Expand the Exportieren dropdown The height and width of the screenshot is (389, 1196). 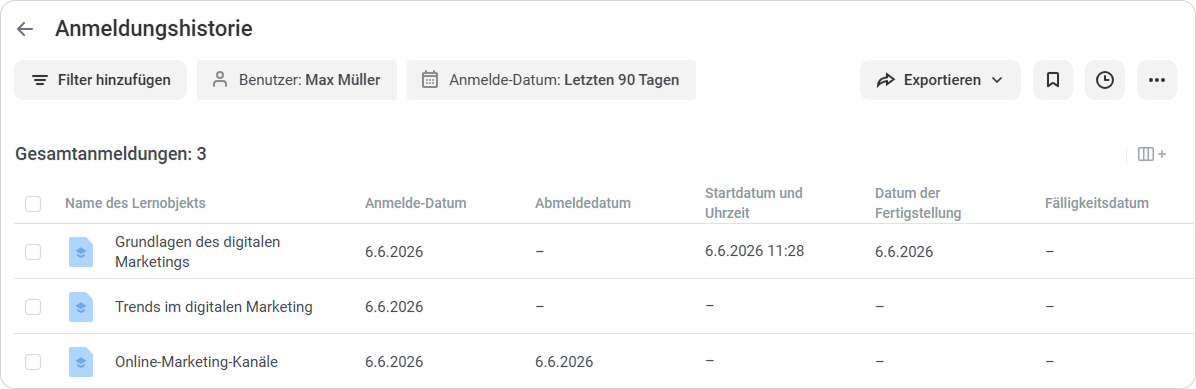click(940, 80)
